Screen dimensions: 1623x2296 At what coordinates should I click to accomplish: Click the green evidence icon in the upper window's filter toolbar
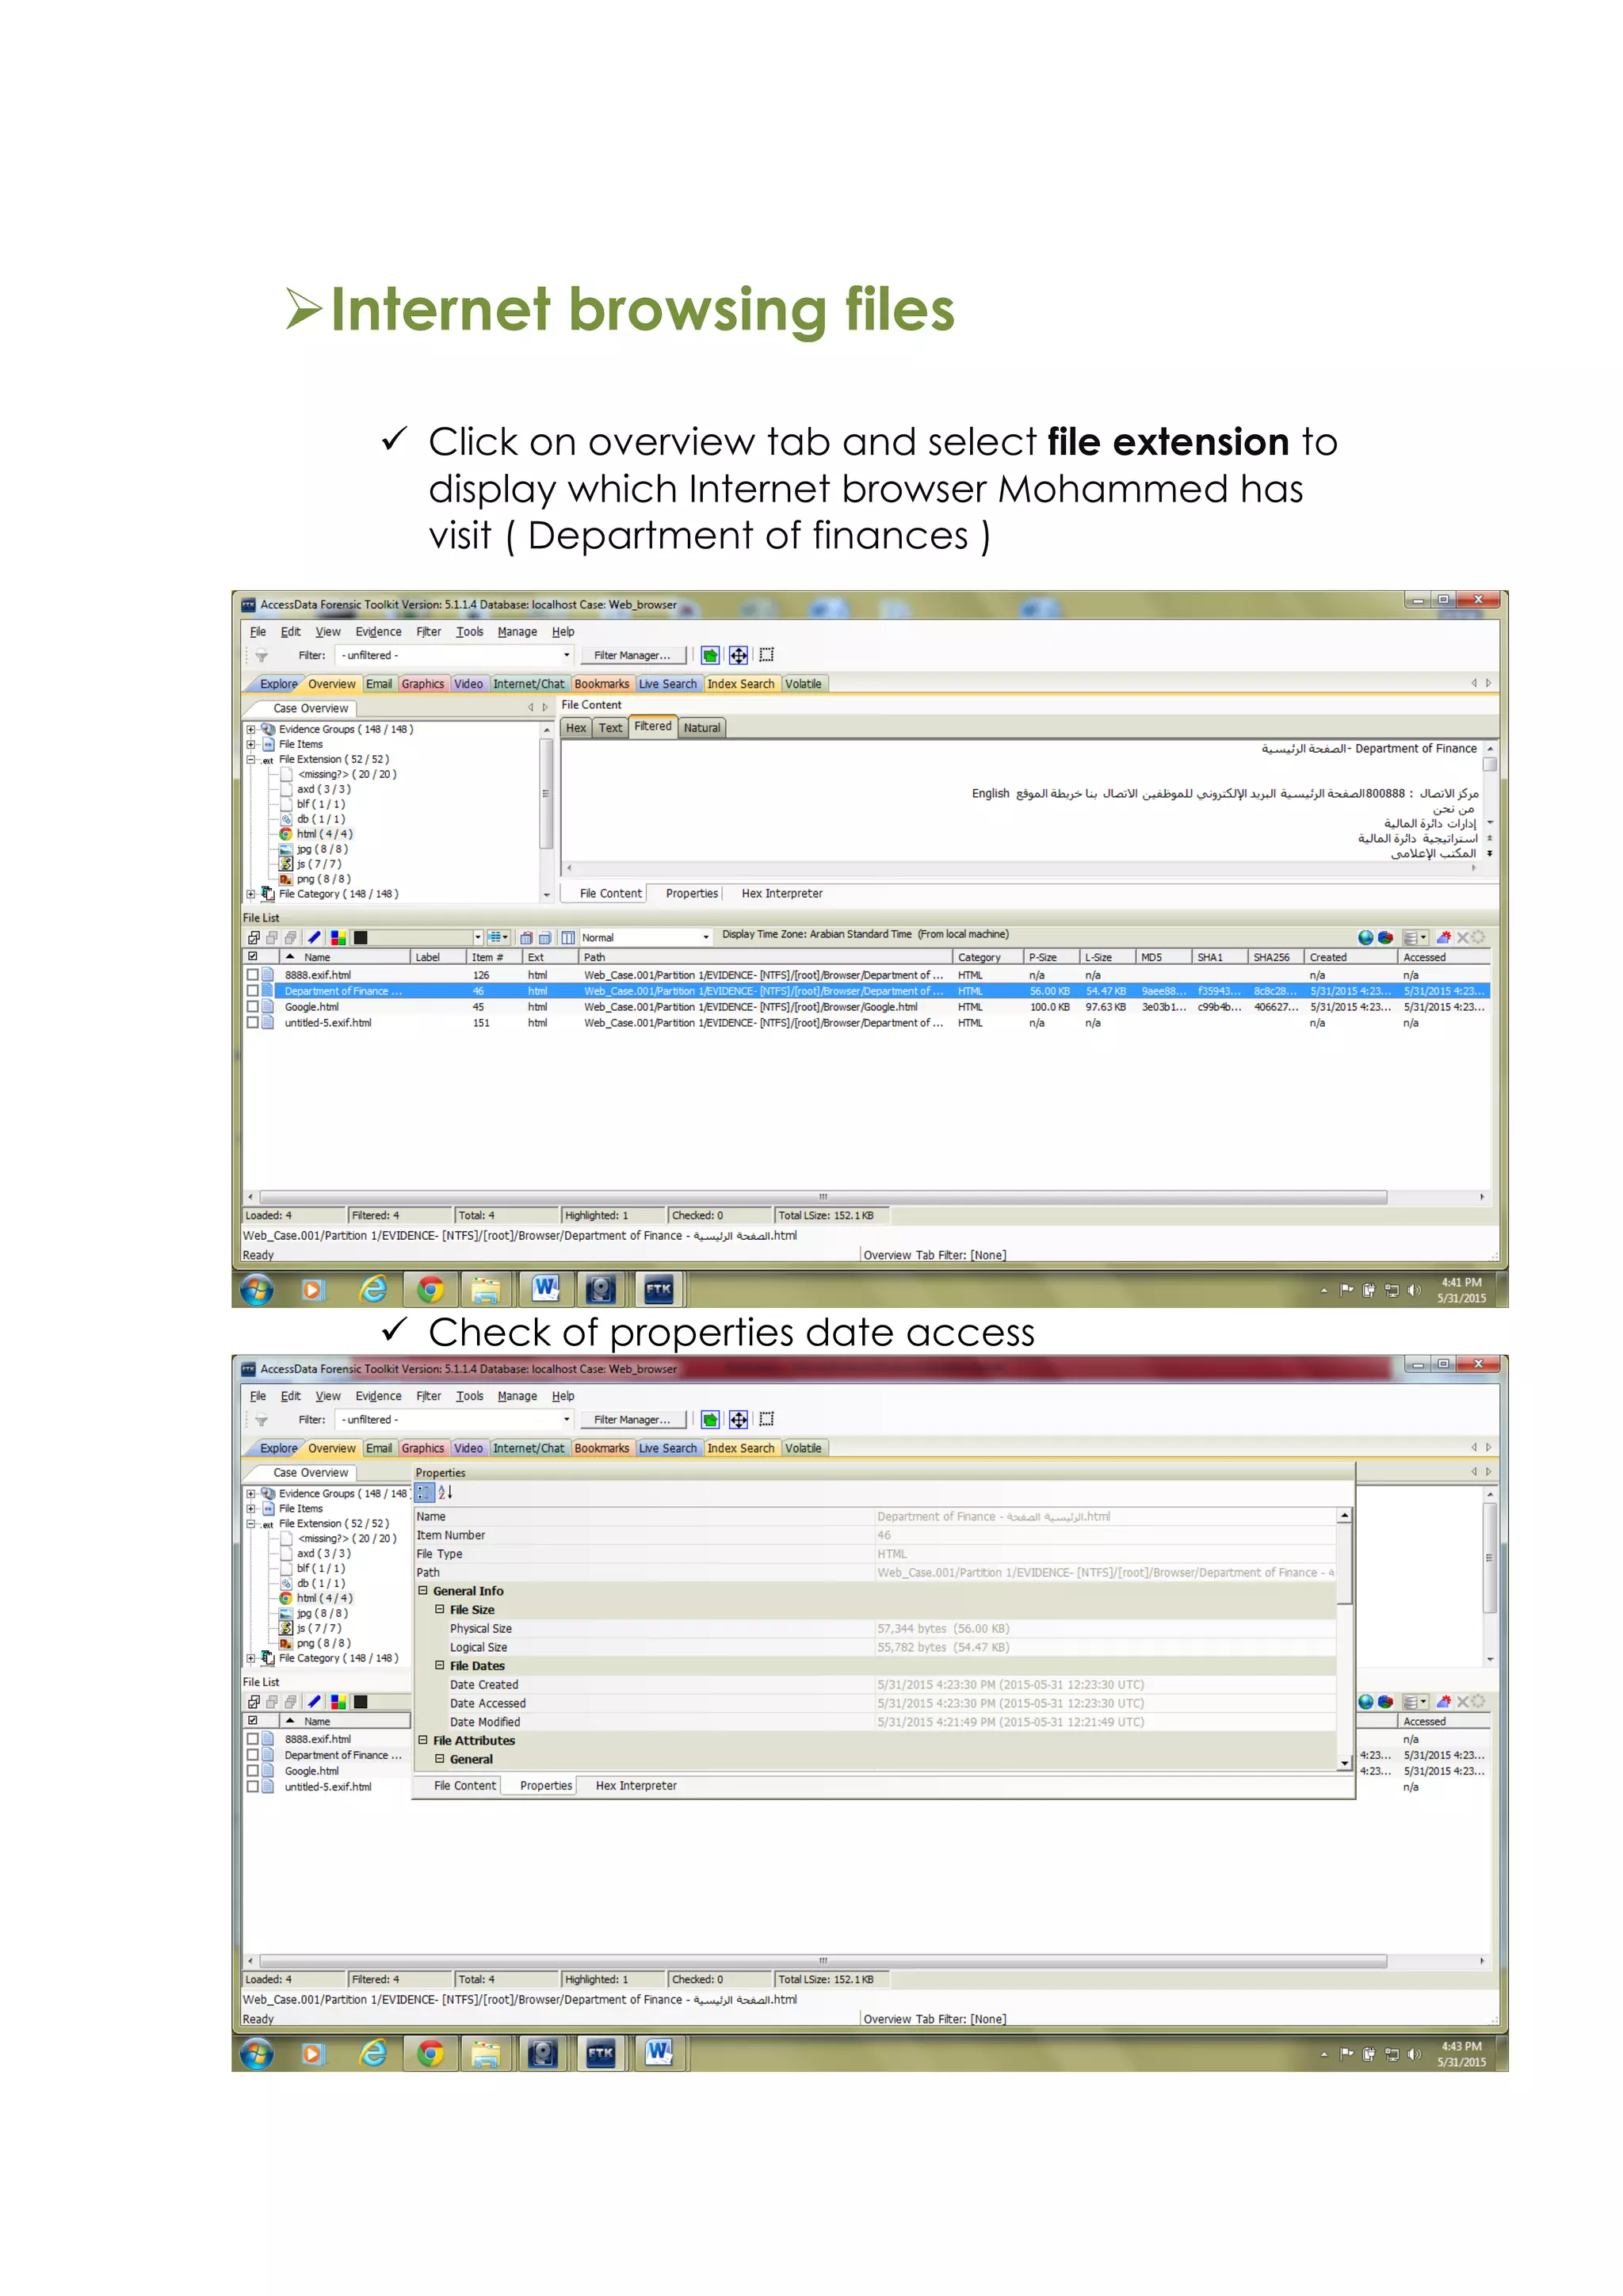[710, 655]
